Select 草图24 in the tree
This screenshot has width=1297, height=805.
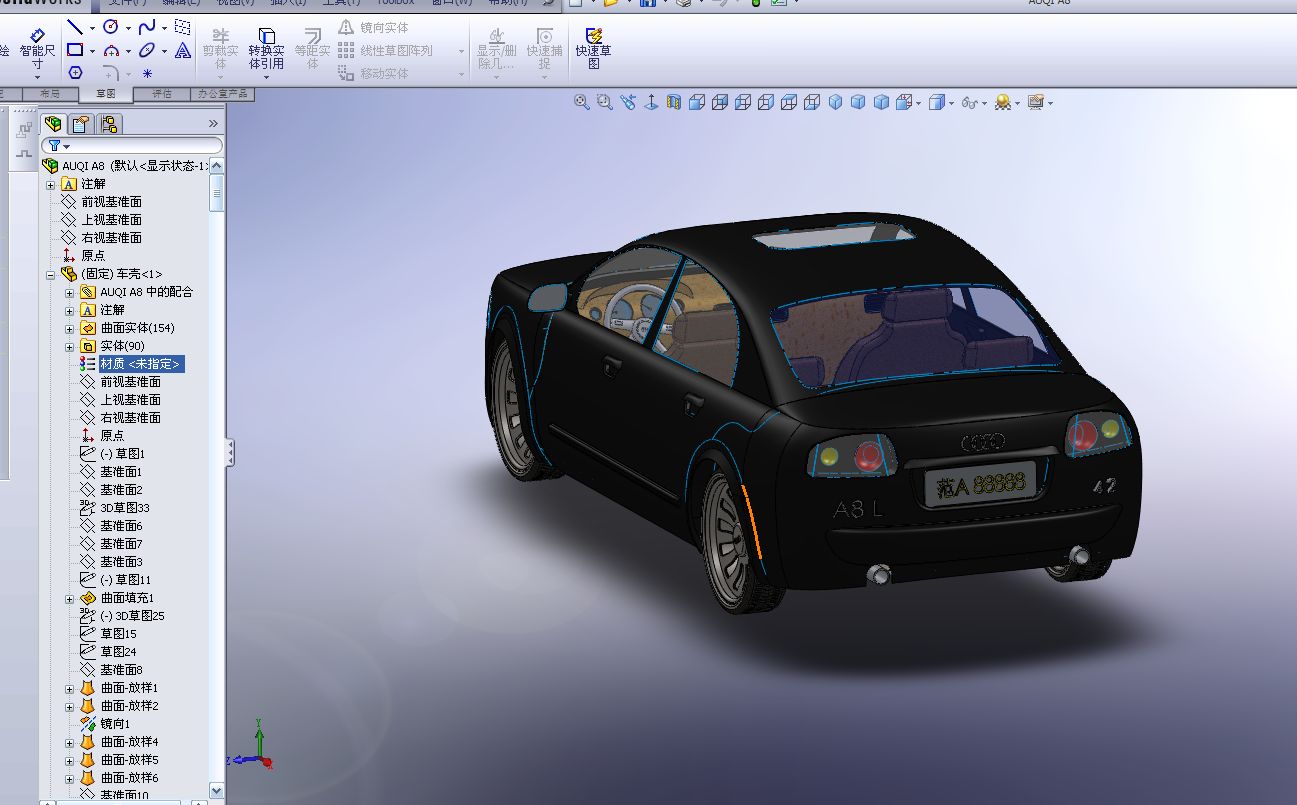click(118, 652)
